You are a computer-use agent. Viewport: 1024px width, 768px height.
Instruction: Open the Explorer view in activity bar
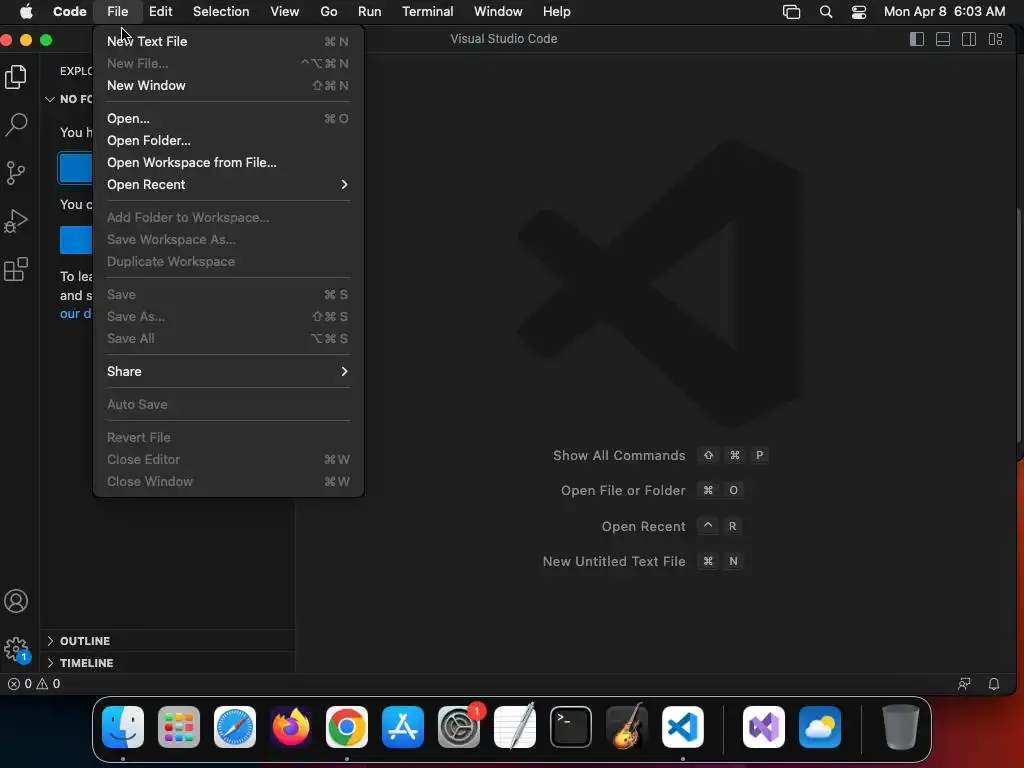[16, 77]
